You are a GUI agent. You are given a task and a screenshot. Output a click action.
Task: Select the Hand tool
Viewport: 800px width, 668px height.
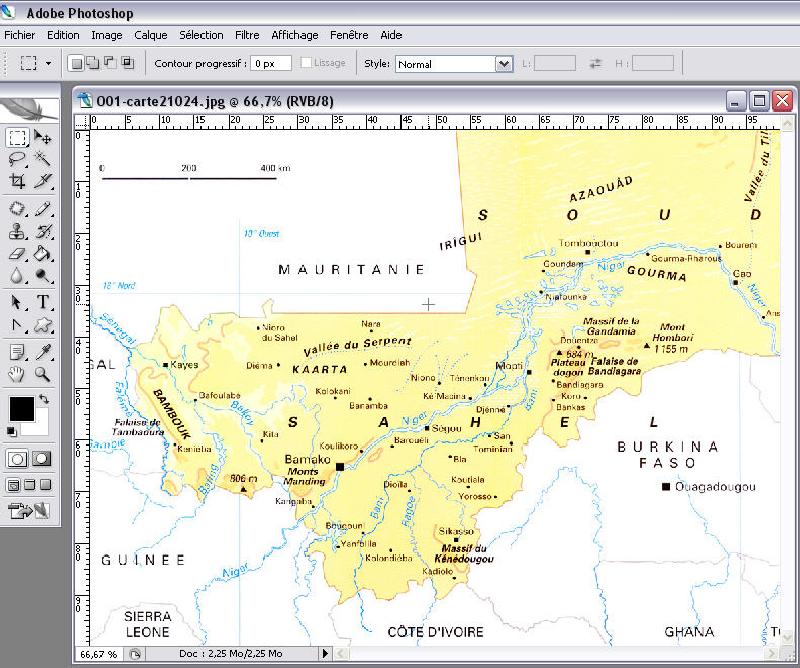coord(17,375)
